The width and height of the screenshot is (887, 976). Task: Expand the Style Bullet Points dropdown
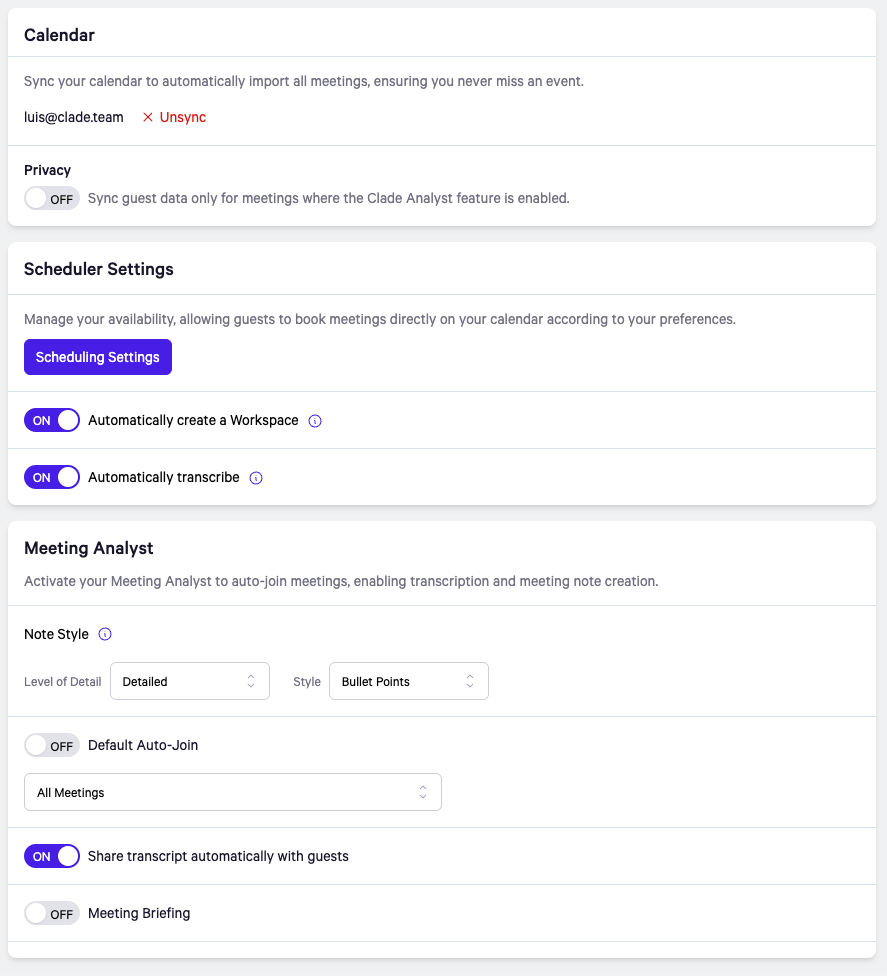click(408, 681)
